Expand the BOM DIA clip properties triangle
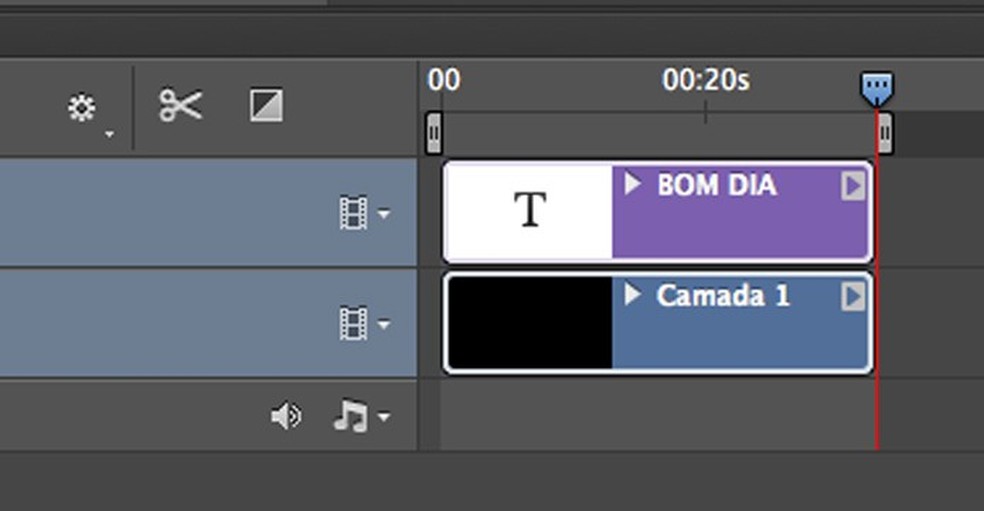Image resolution: width=984 pixels, height=511 pixels. (632, 184)
